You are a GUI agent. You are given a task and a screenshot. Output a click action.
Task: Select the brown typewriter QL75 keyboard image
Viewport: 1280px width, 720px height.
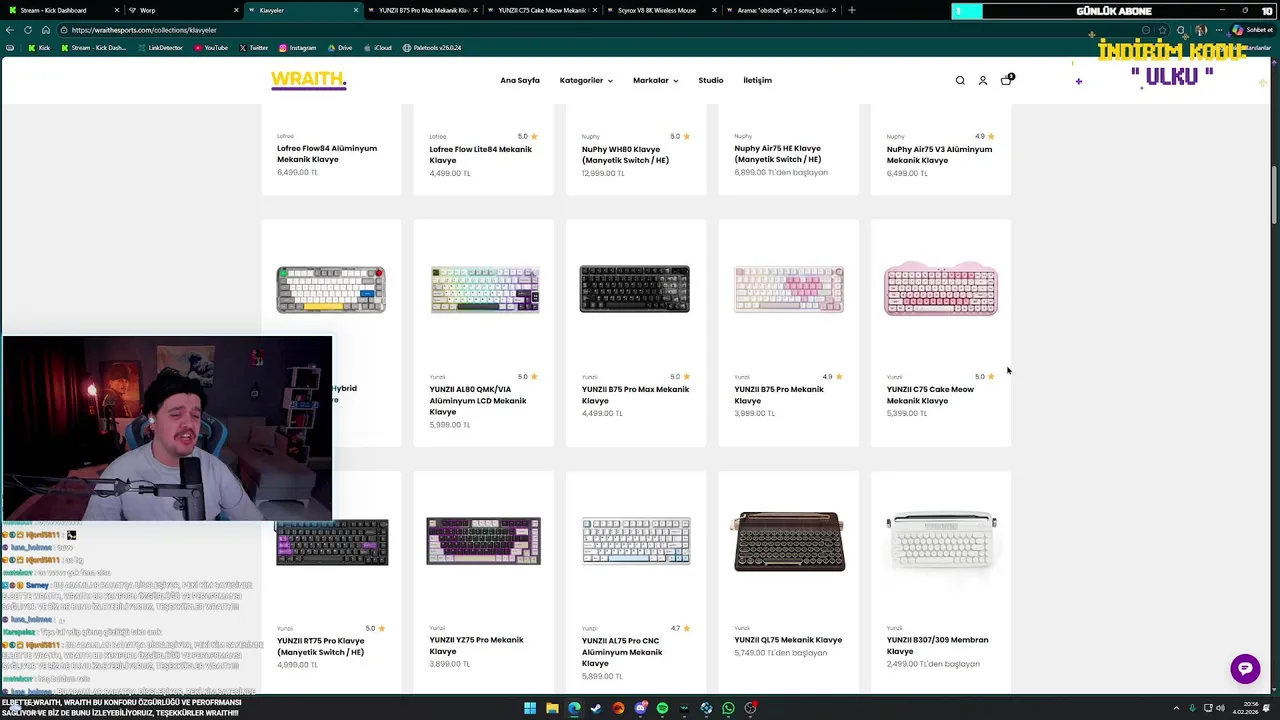tap(789, 541)
